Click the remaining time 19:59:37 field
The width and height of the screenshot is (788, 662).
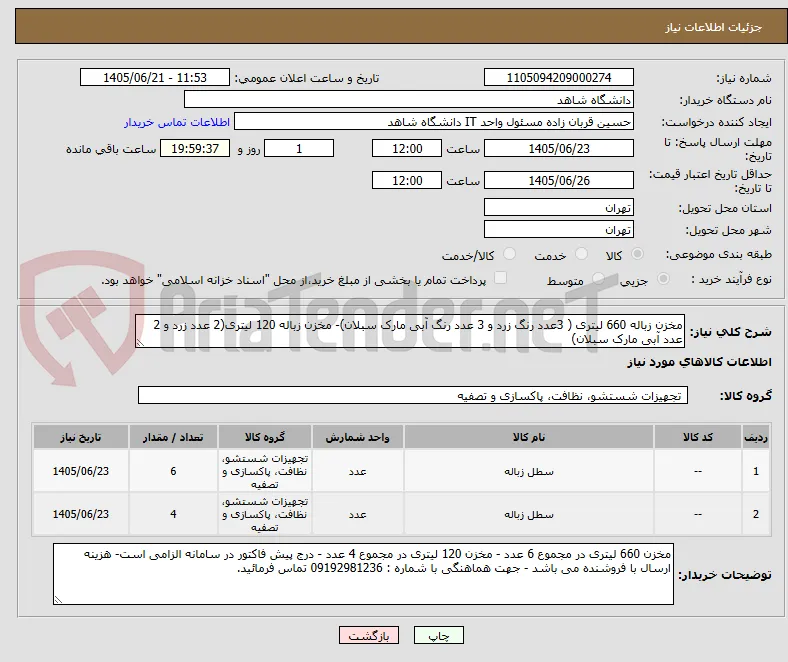coord(195,148)
